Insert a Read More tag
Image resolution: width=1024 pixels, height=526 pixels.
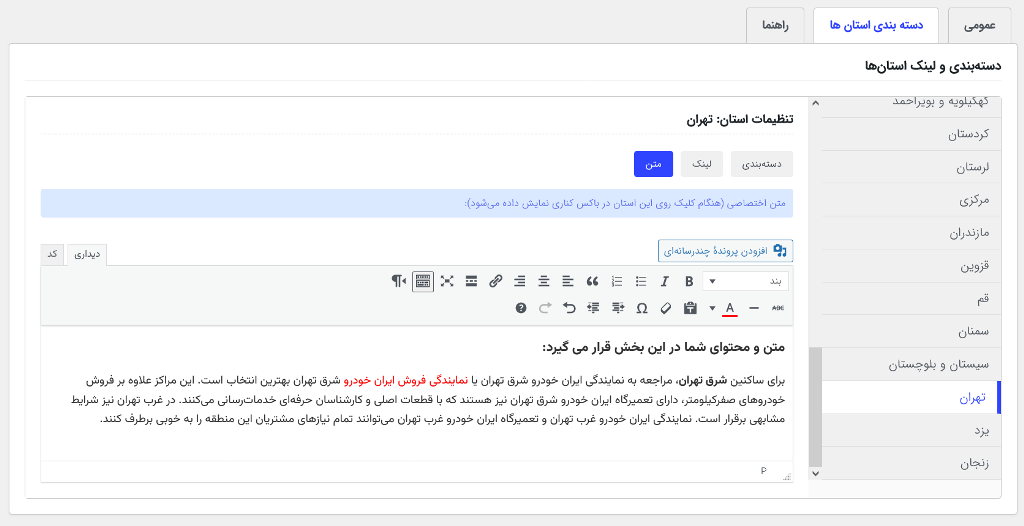tap(472, 282)
